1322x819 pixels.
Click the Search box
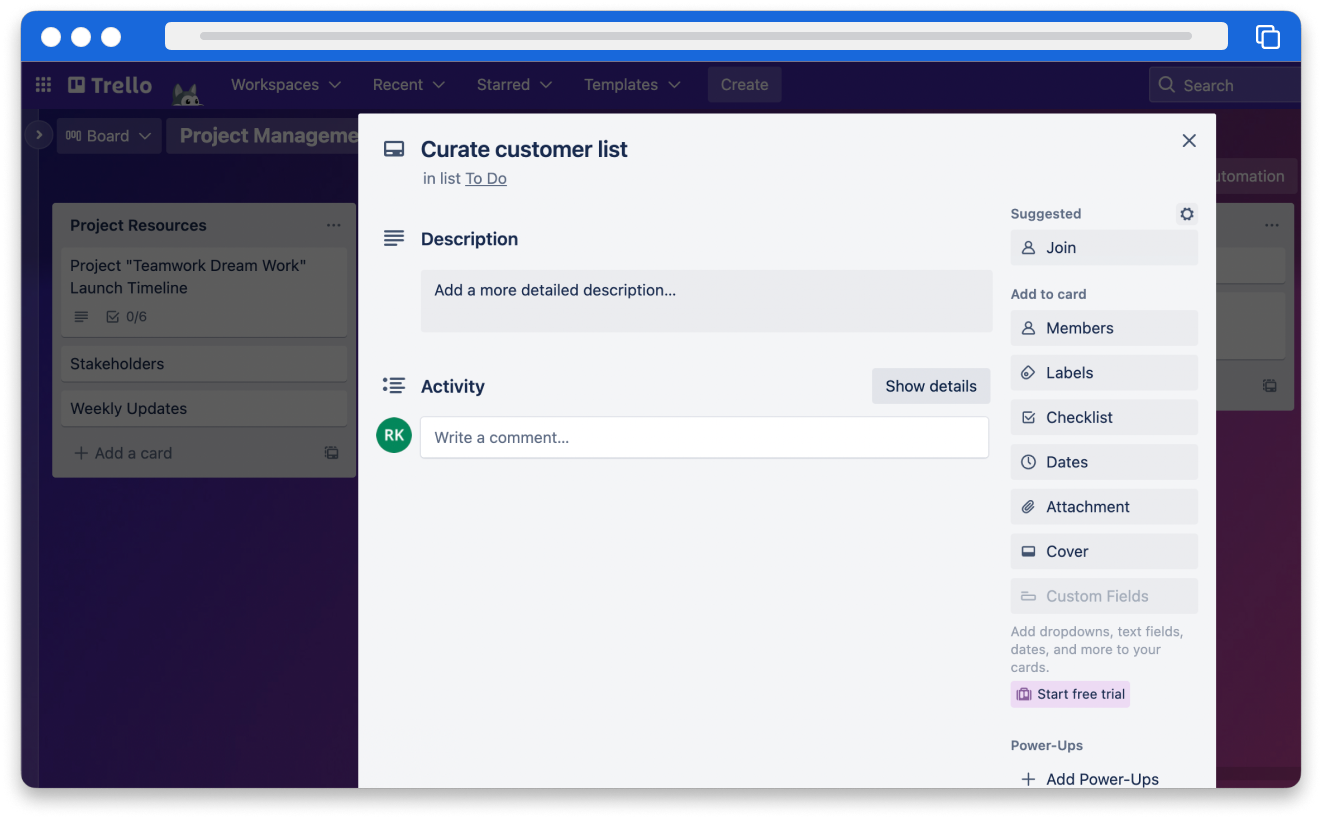tap(1225, 85)
